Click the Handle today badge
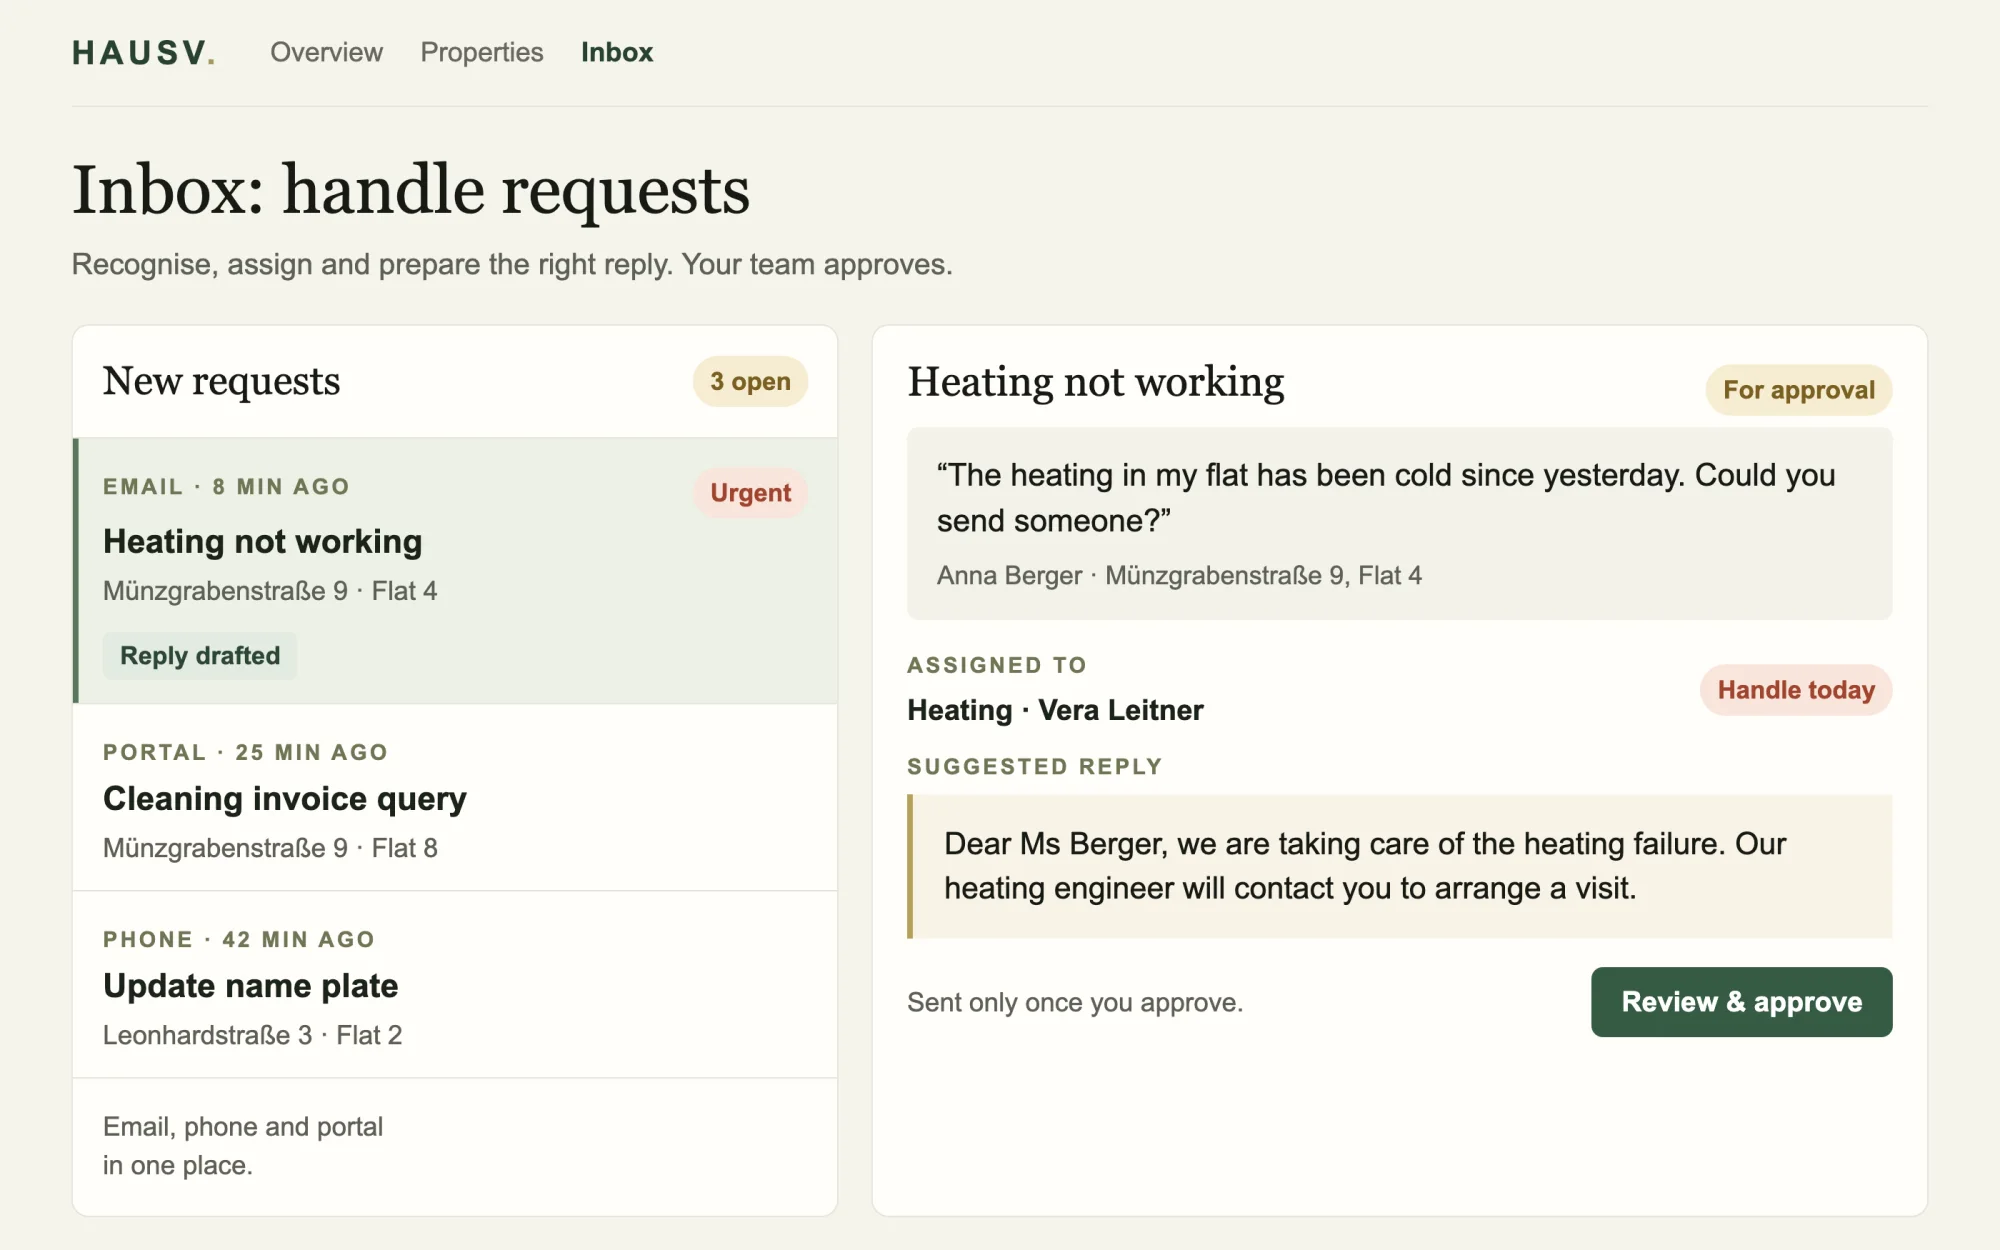The width and height of the screenshot is (2000, 1250). click(1796, 690)
